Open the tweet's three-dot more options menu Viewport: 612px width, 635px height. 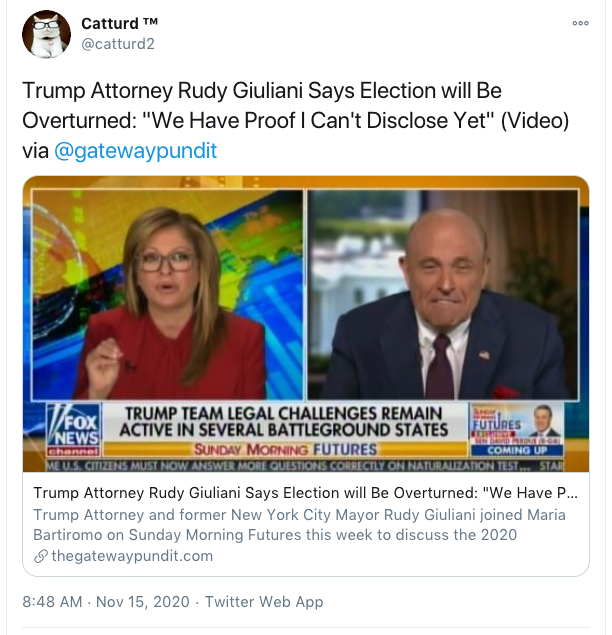click(580, 22)
